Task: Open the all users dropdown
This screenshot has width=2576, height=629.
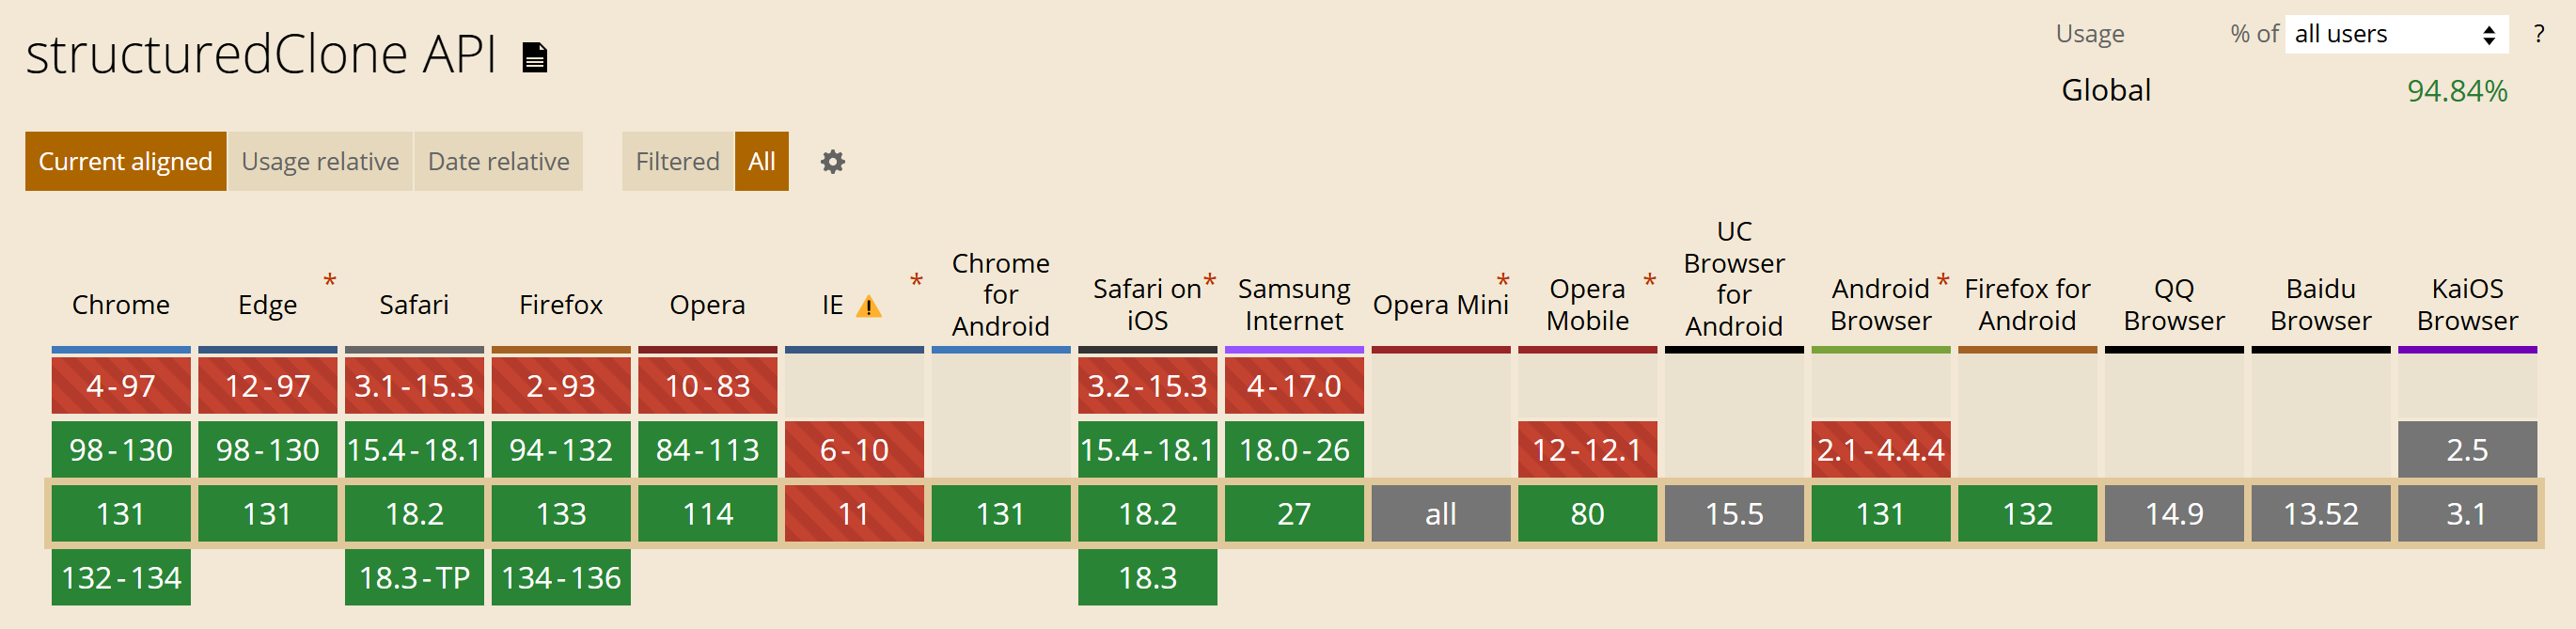Action: 2395,35
